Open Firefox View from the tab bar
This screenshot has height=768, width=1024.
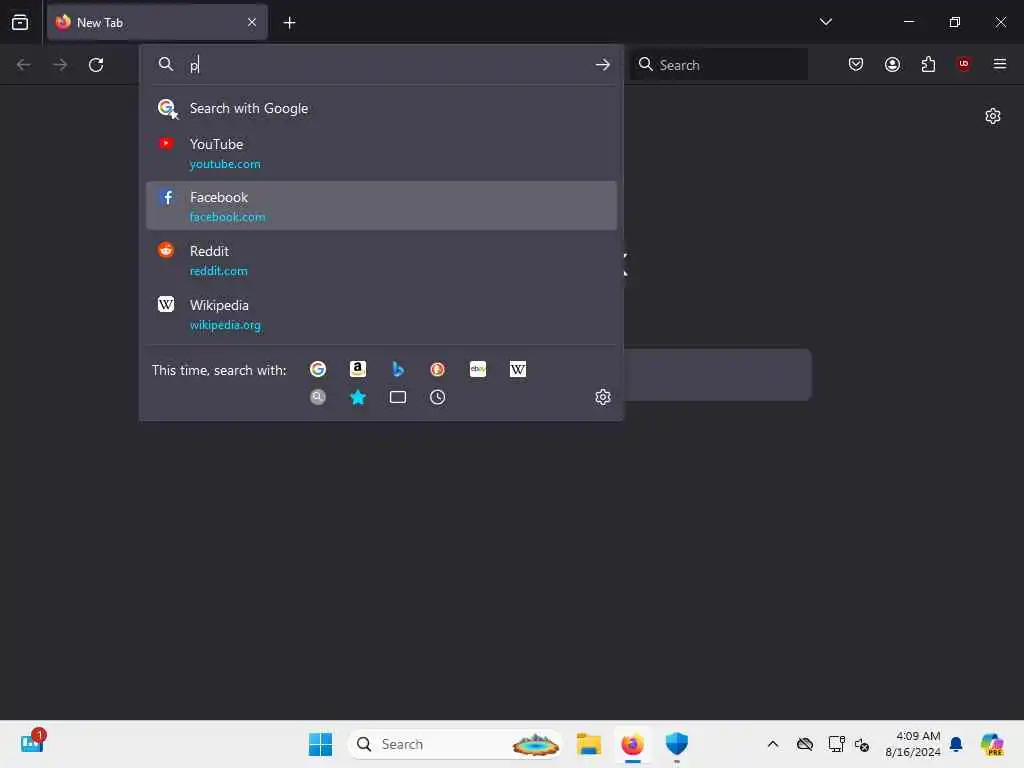tap(20, 22)
